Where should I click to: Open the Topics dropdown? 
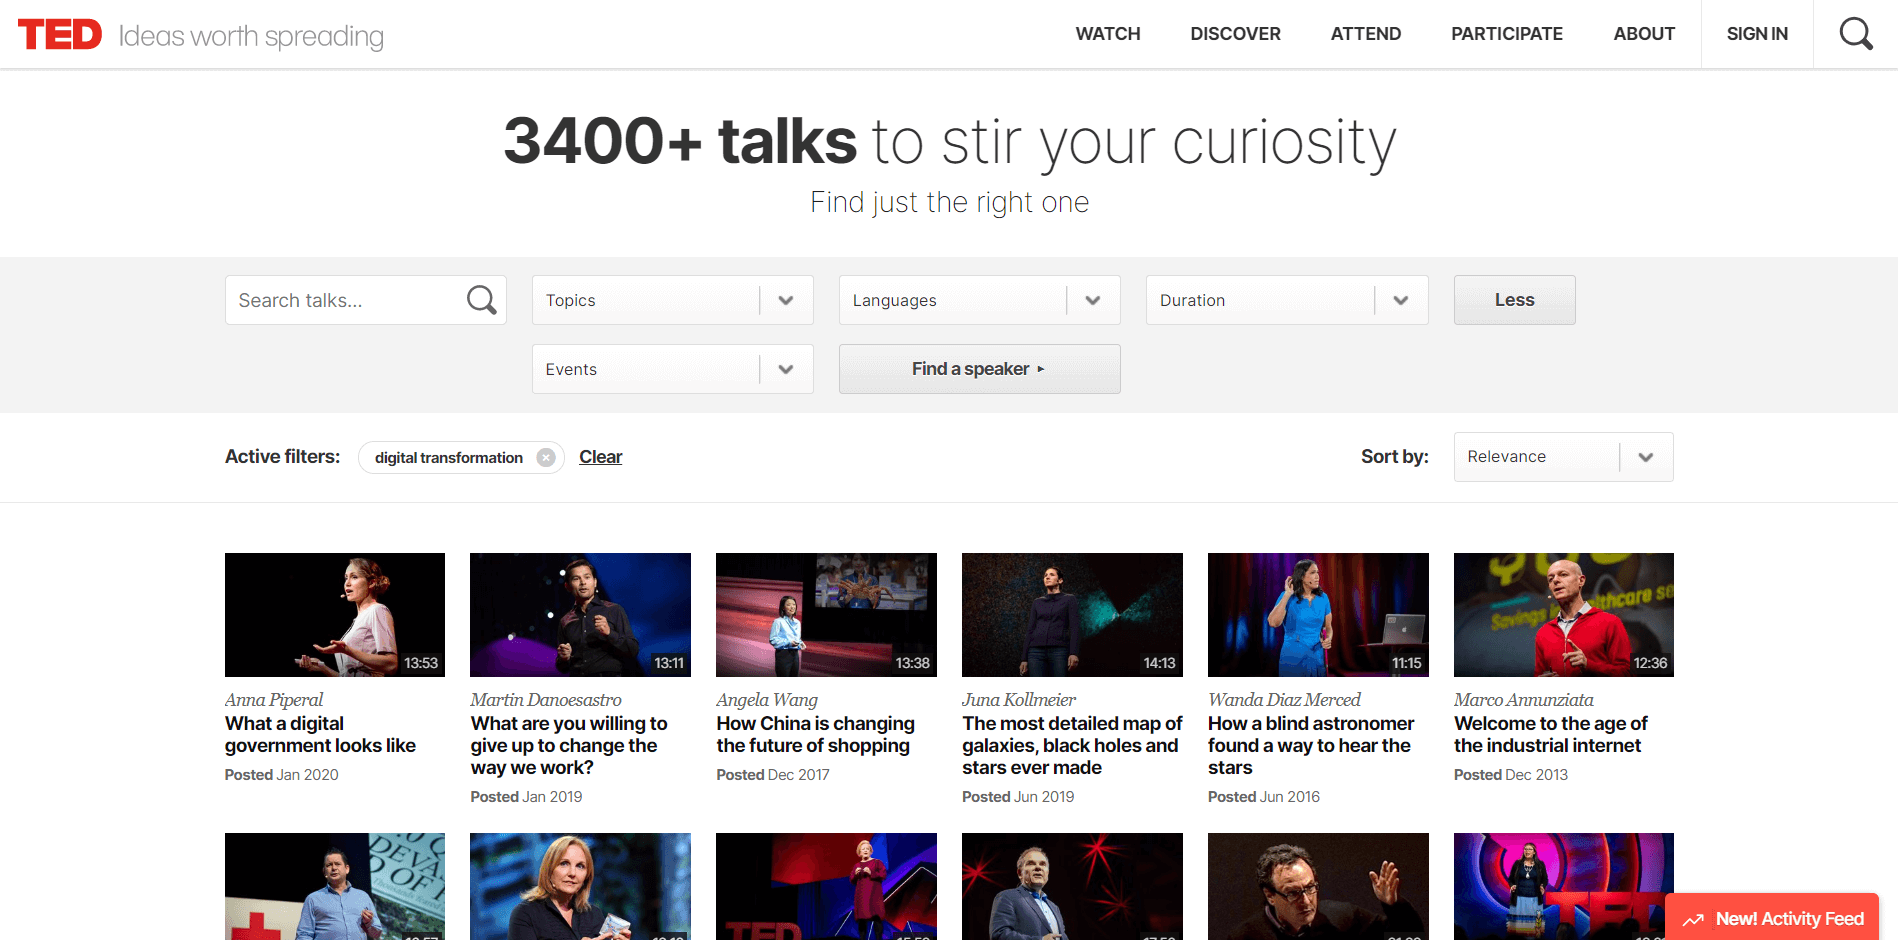[x=786, y=300]
